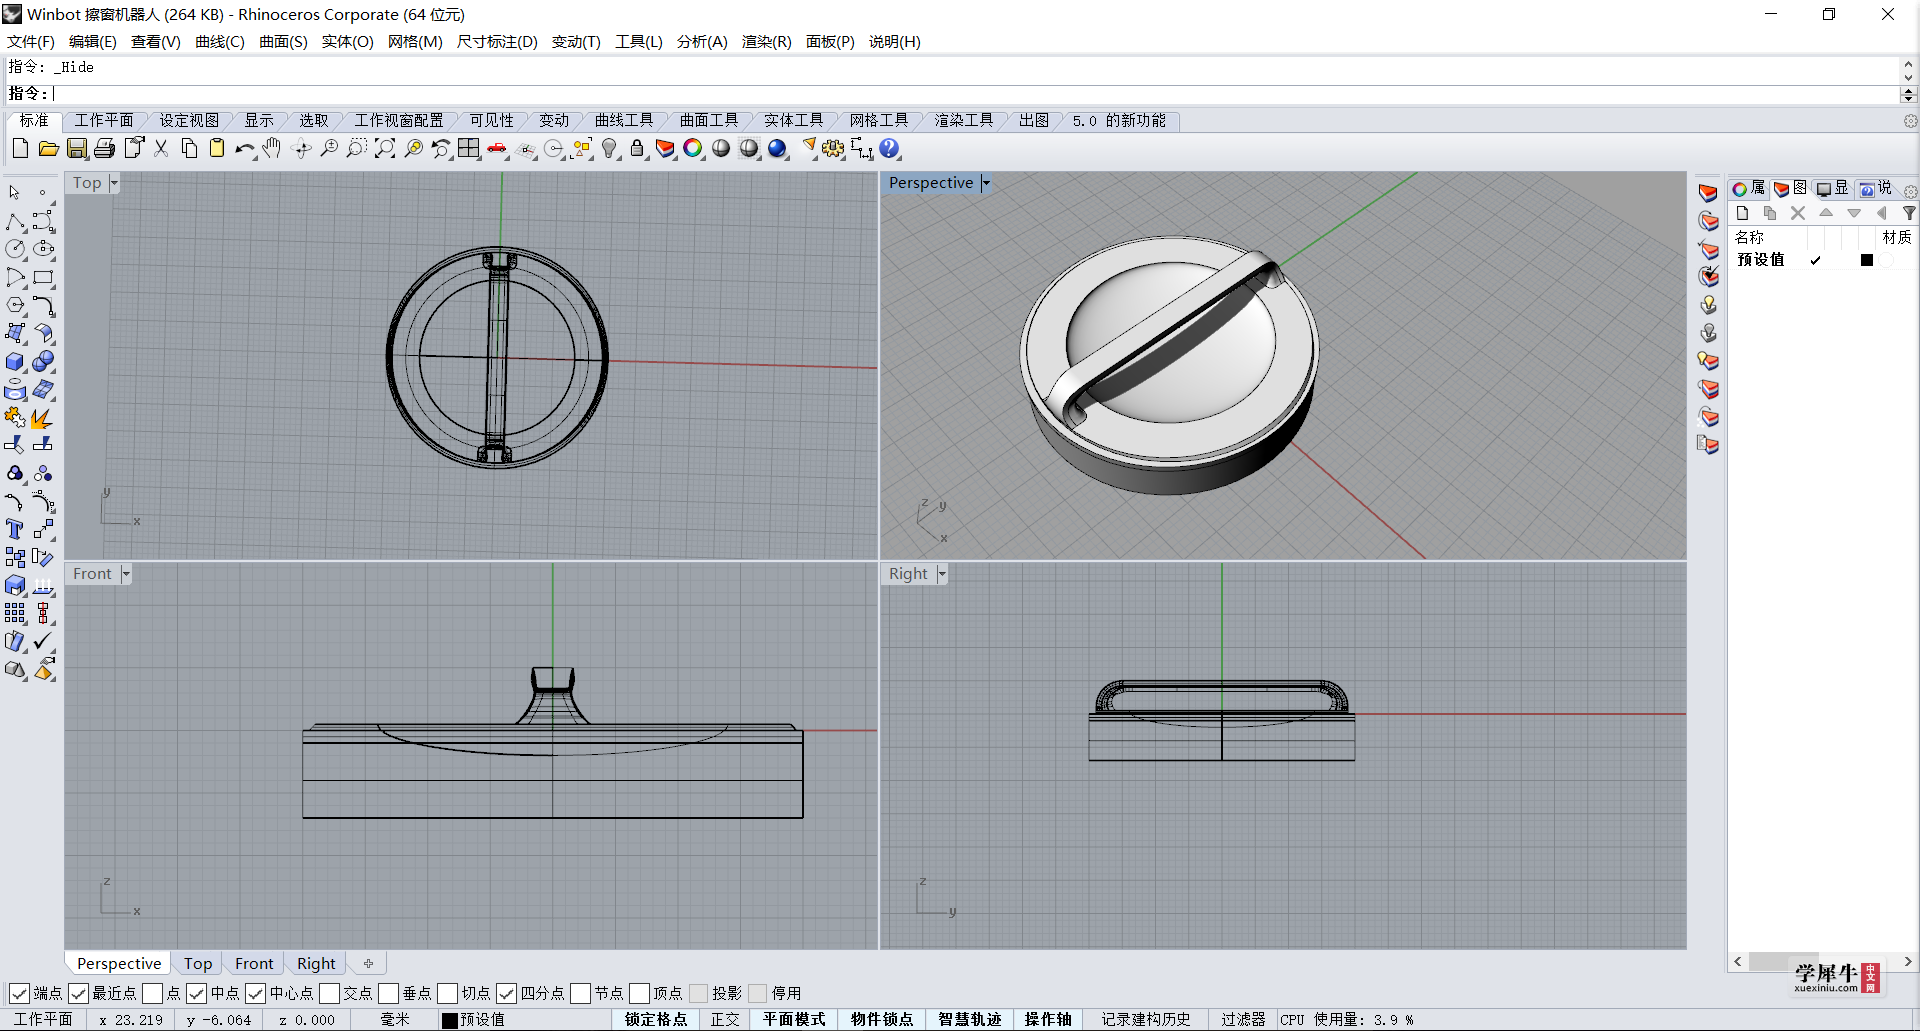Screen dimensions: 1920x1031
Task: Open Help with the question mark icon
Action: tap(889, 149)
